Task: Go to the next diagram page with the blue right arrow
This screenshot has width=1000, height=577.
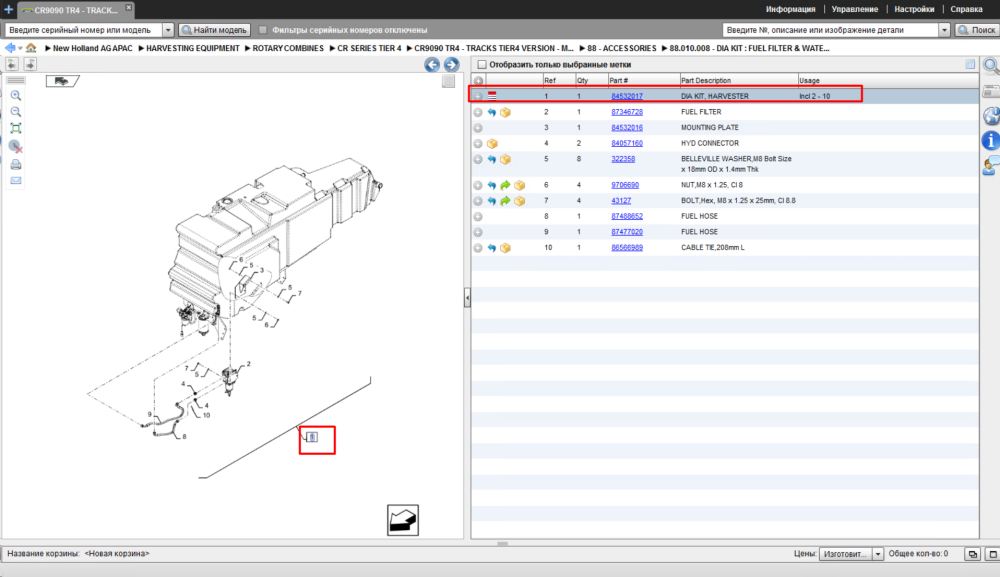Action: click(452, 64)
